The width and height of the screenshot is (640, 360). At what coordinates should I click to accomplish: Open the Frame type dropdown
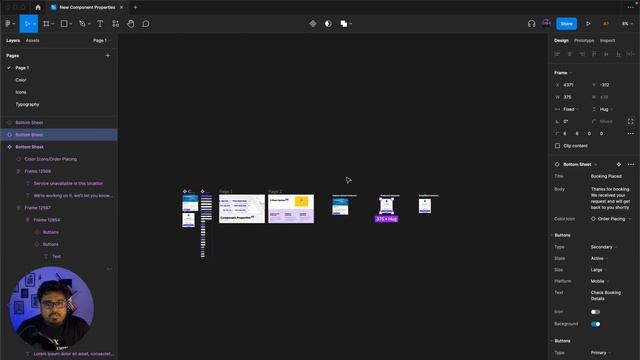tap(563, 73)
